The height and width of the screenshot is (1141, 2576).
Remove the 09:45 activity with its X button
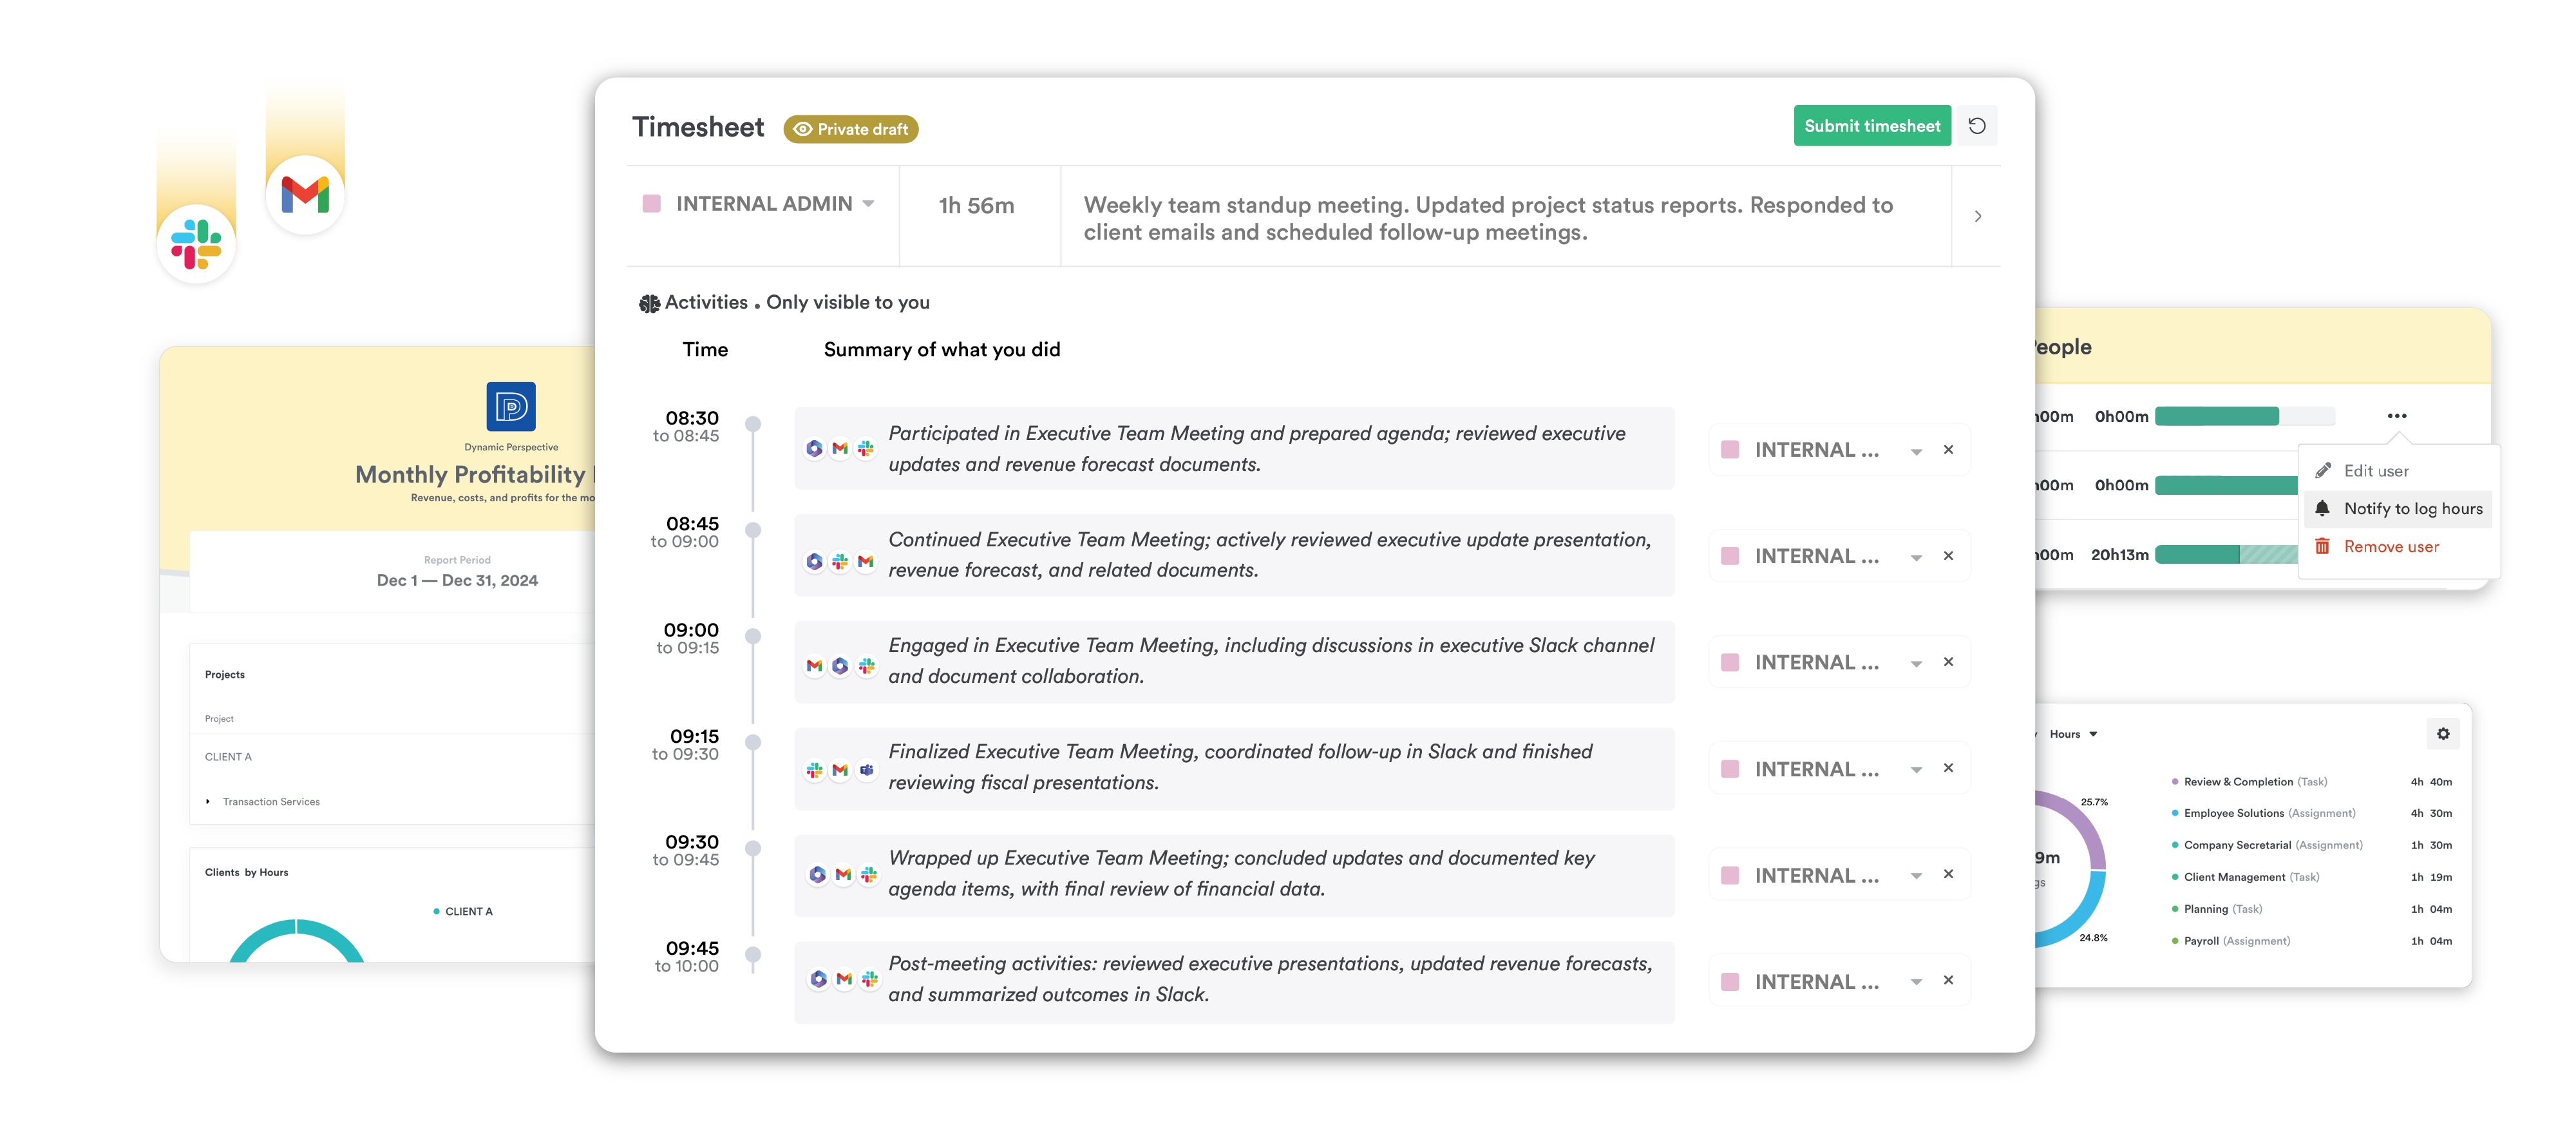[1948, 981]
